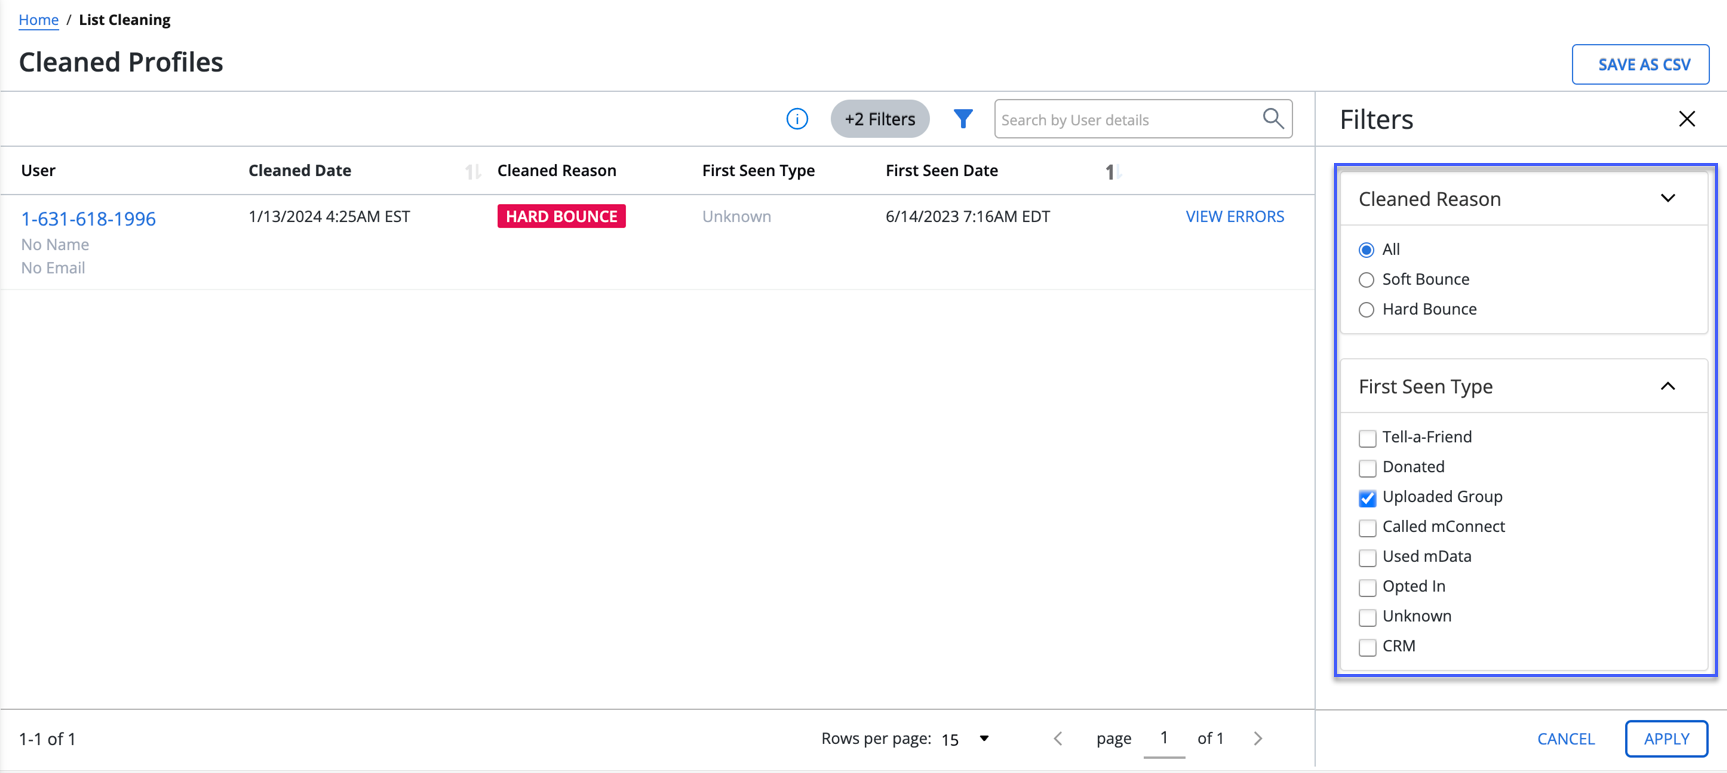Sort by Cleaned Date column arrows
Screen dimensions: 1727x773
pyautogui.click(x=472, y=172)
